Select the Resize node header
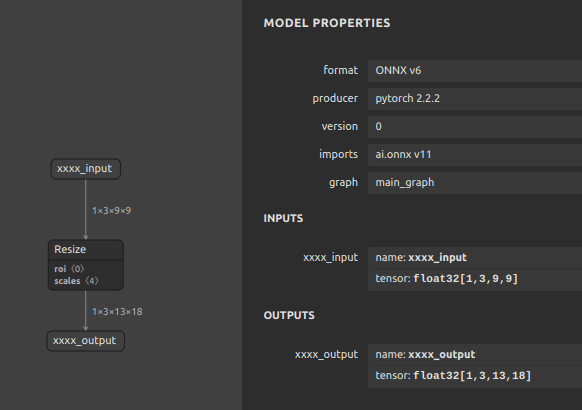582x410 pixels. pyautogui.click(x=86, y=250)
